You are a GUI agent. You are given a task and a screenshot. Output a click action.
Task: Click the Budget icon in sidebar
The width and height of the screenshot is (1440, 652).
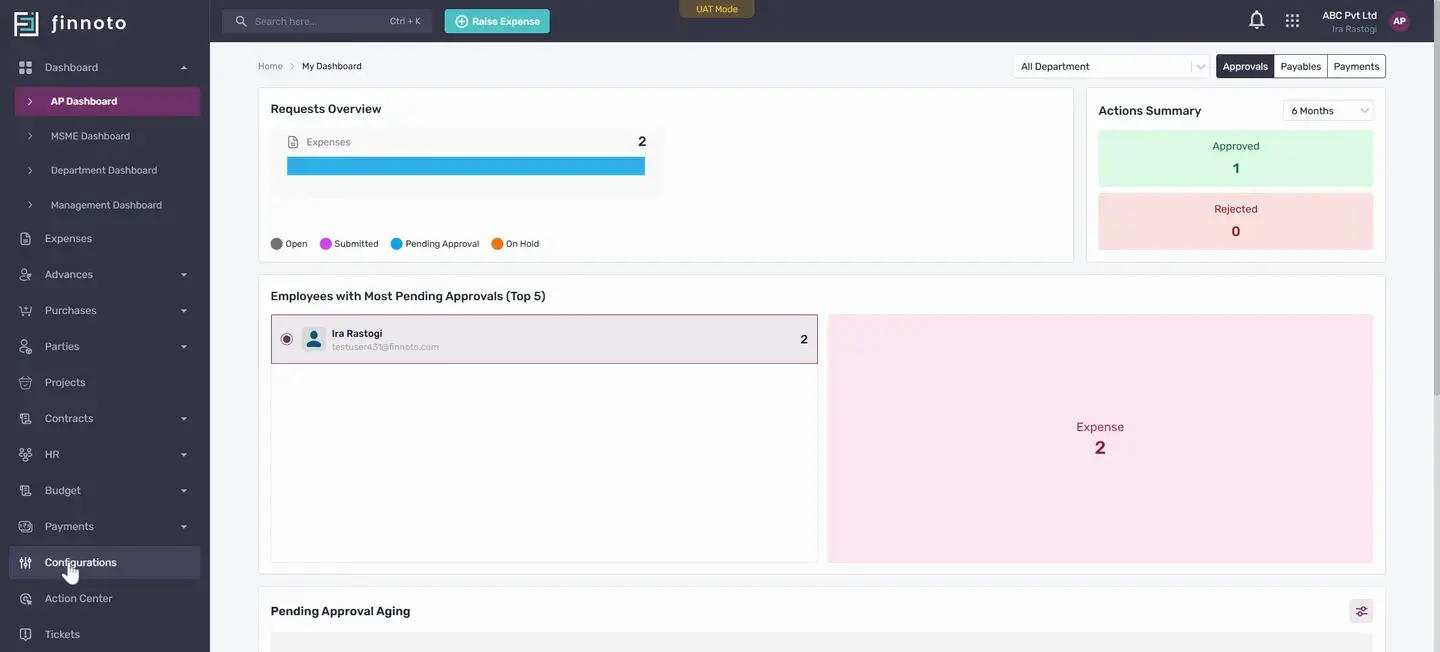[26, 490]
